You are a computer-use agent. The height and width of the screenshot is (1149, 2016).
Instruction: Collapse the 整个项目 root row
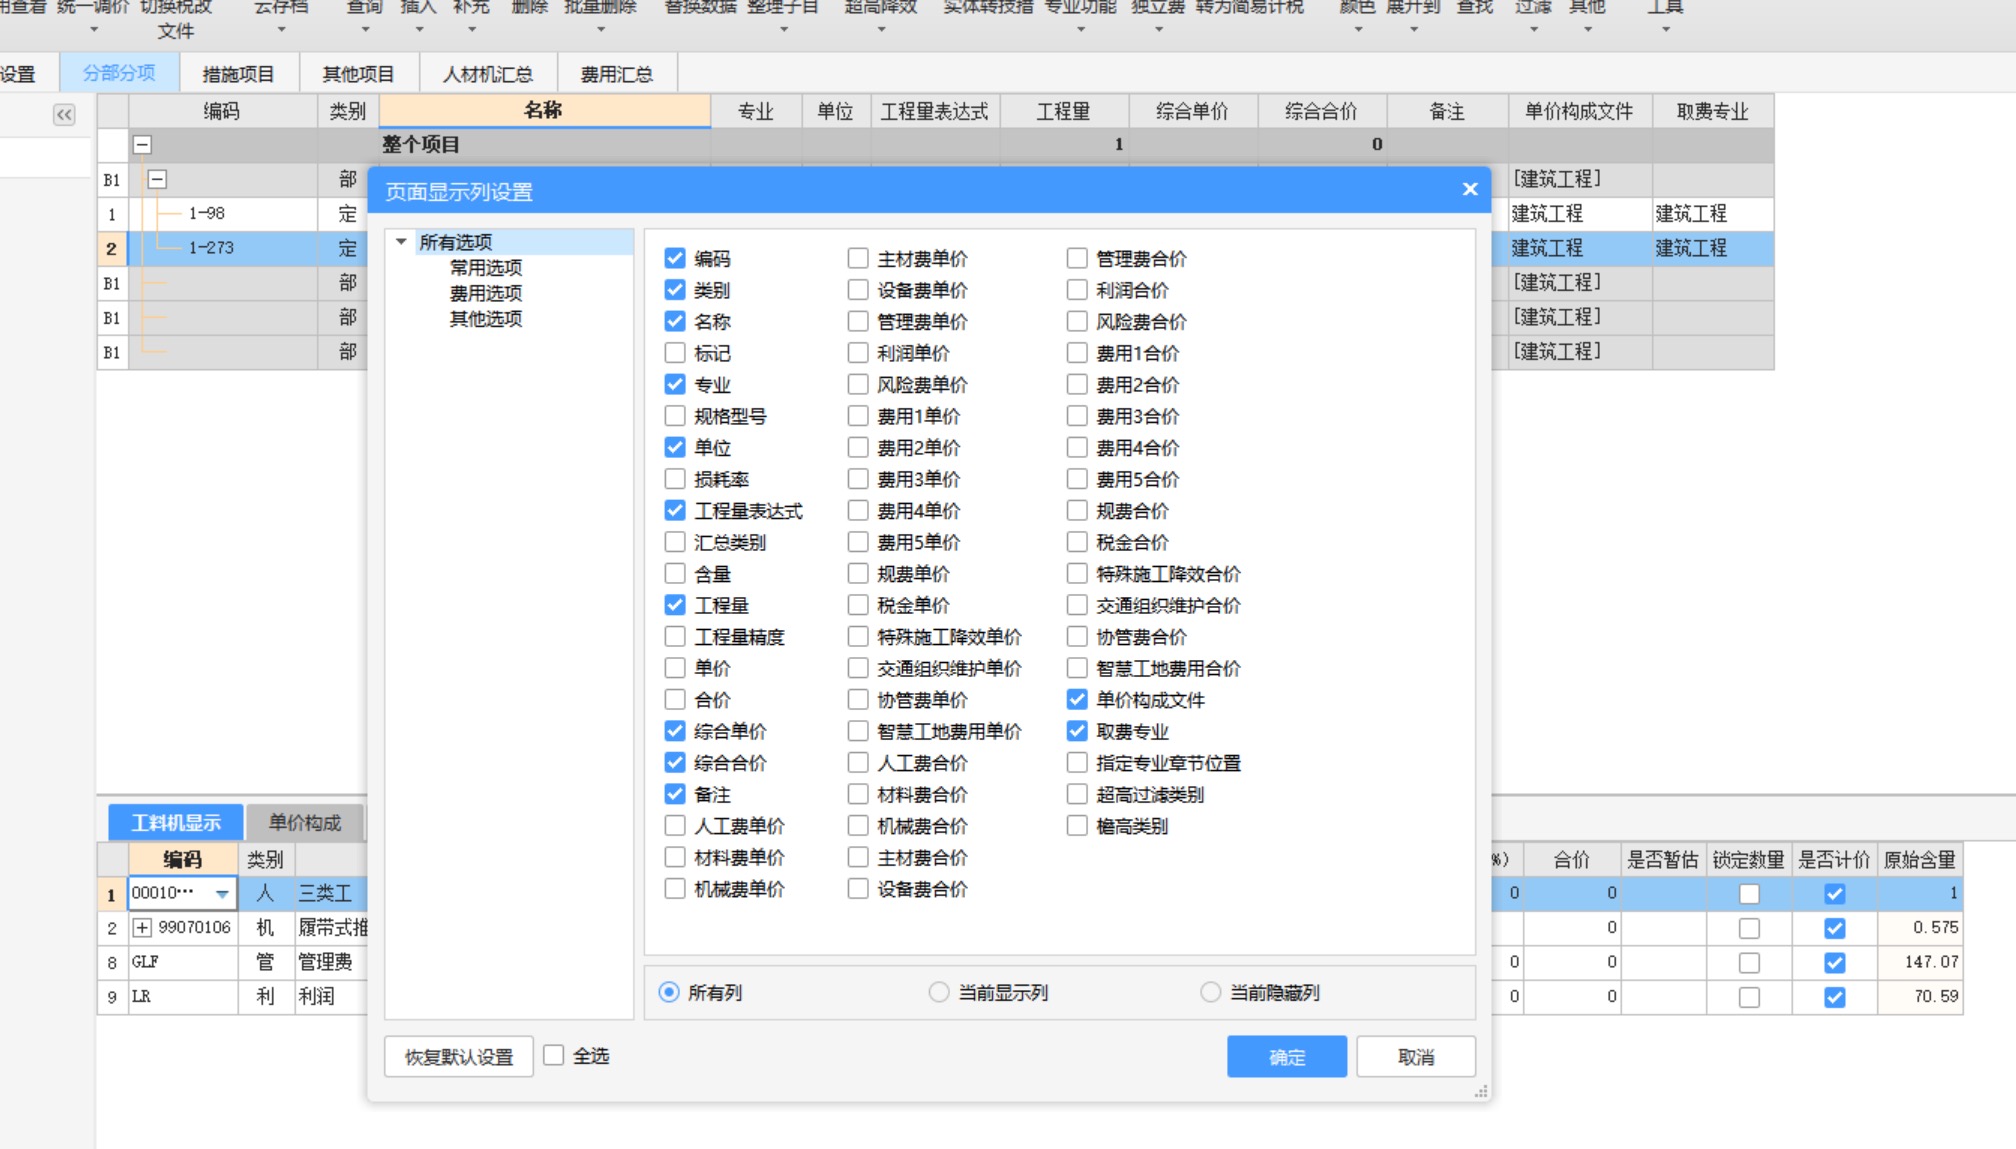[x=142, y=145]
